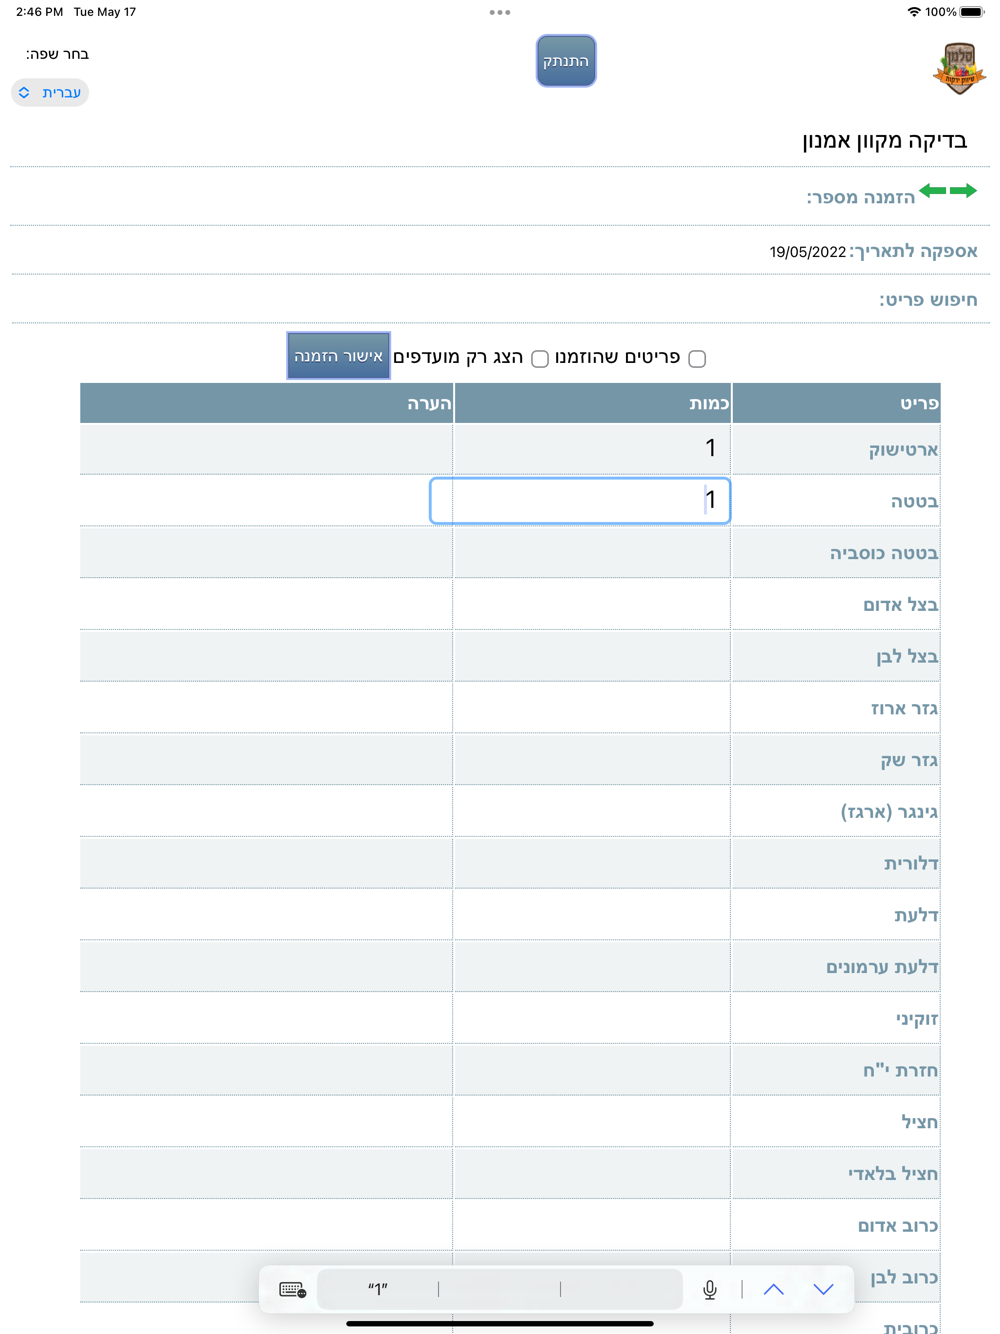This screenshot has width=1000, height=1334.
Task: Click the green left arrow for previous order
Action: coord(932,191)
